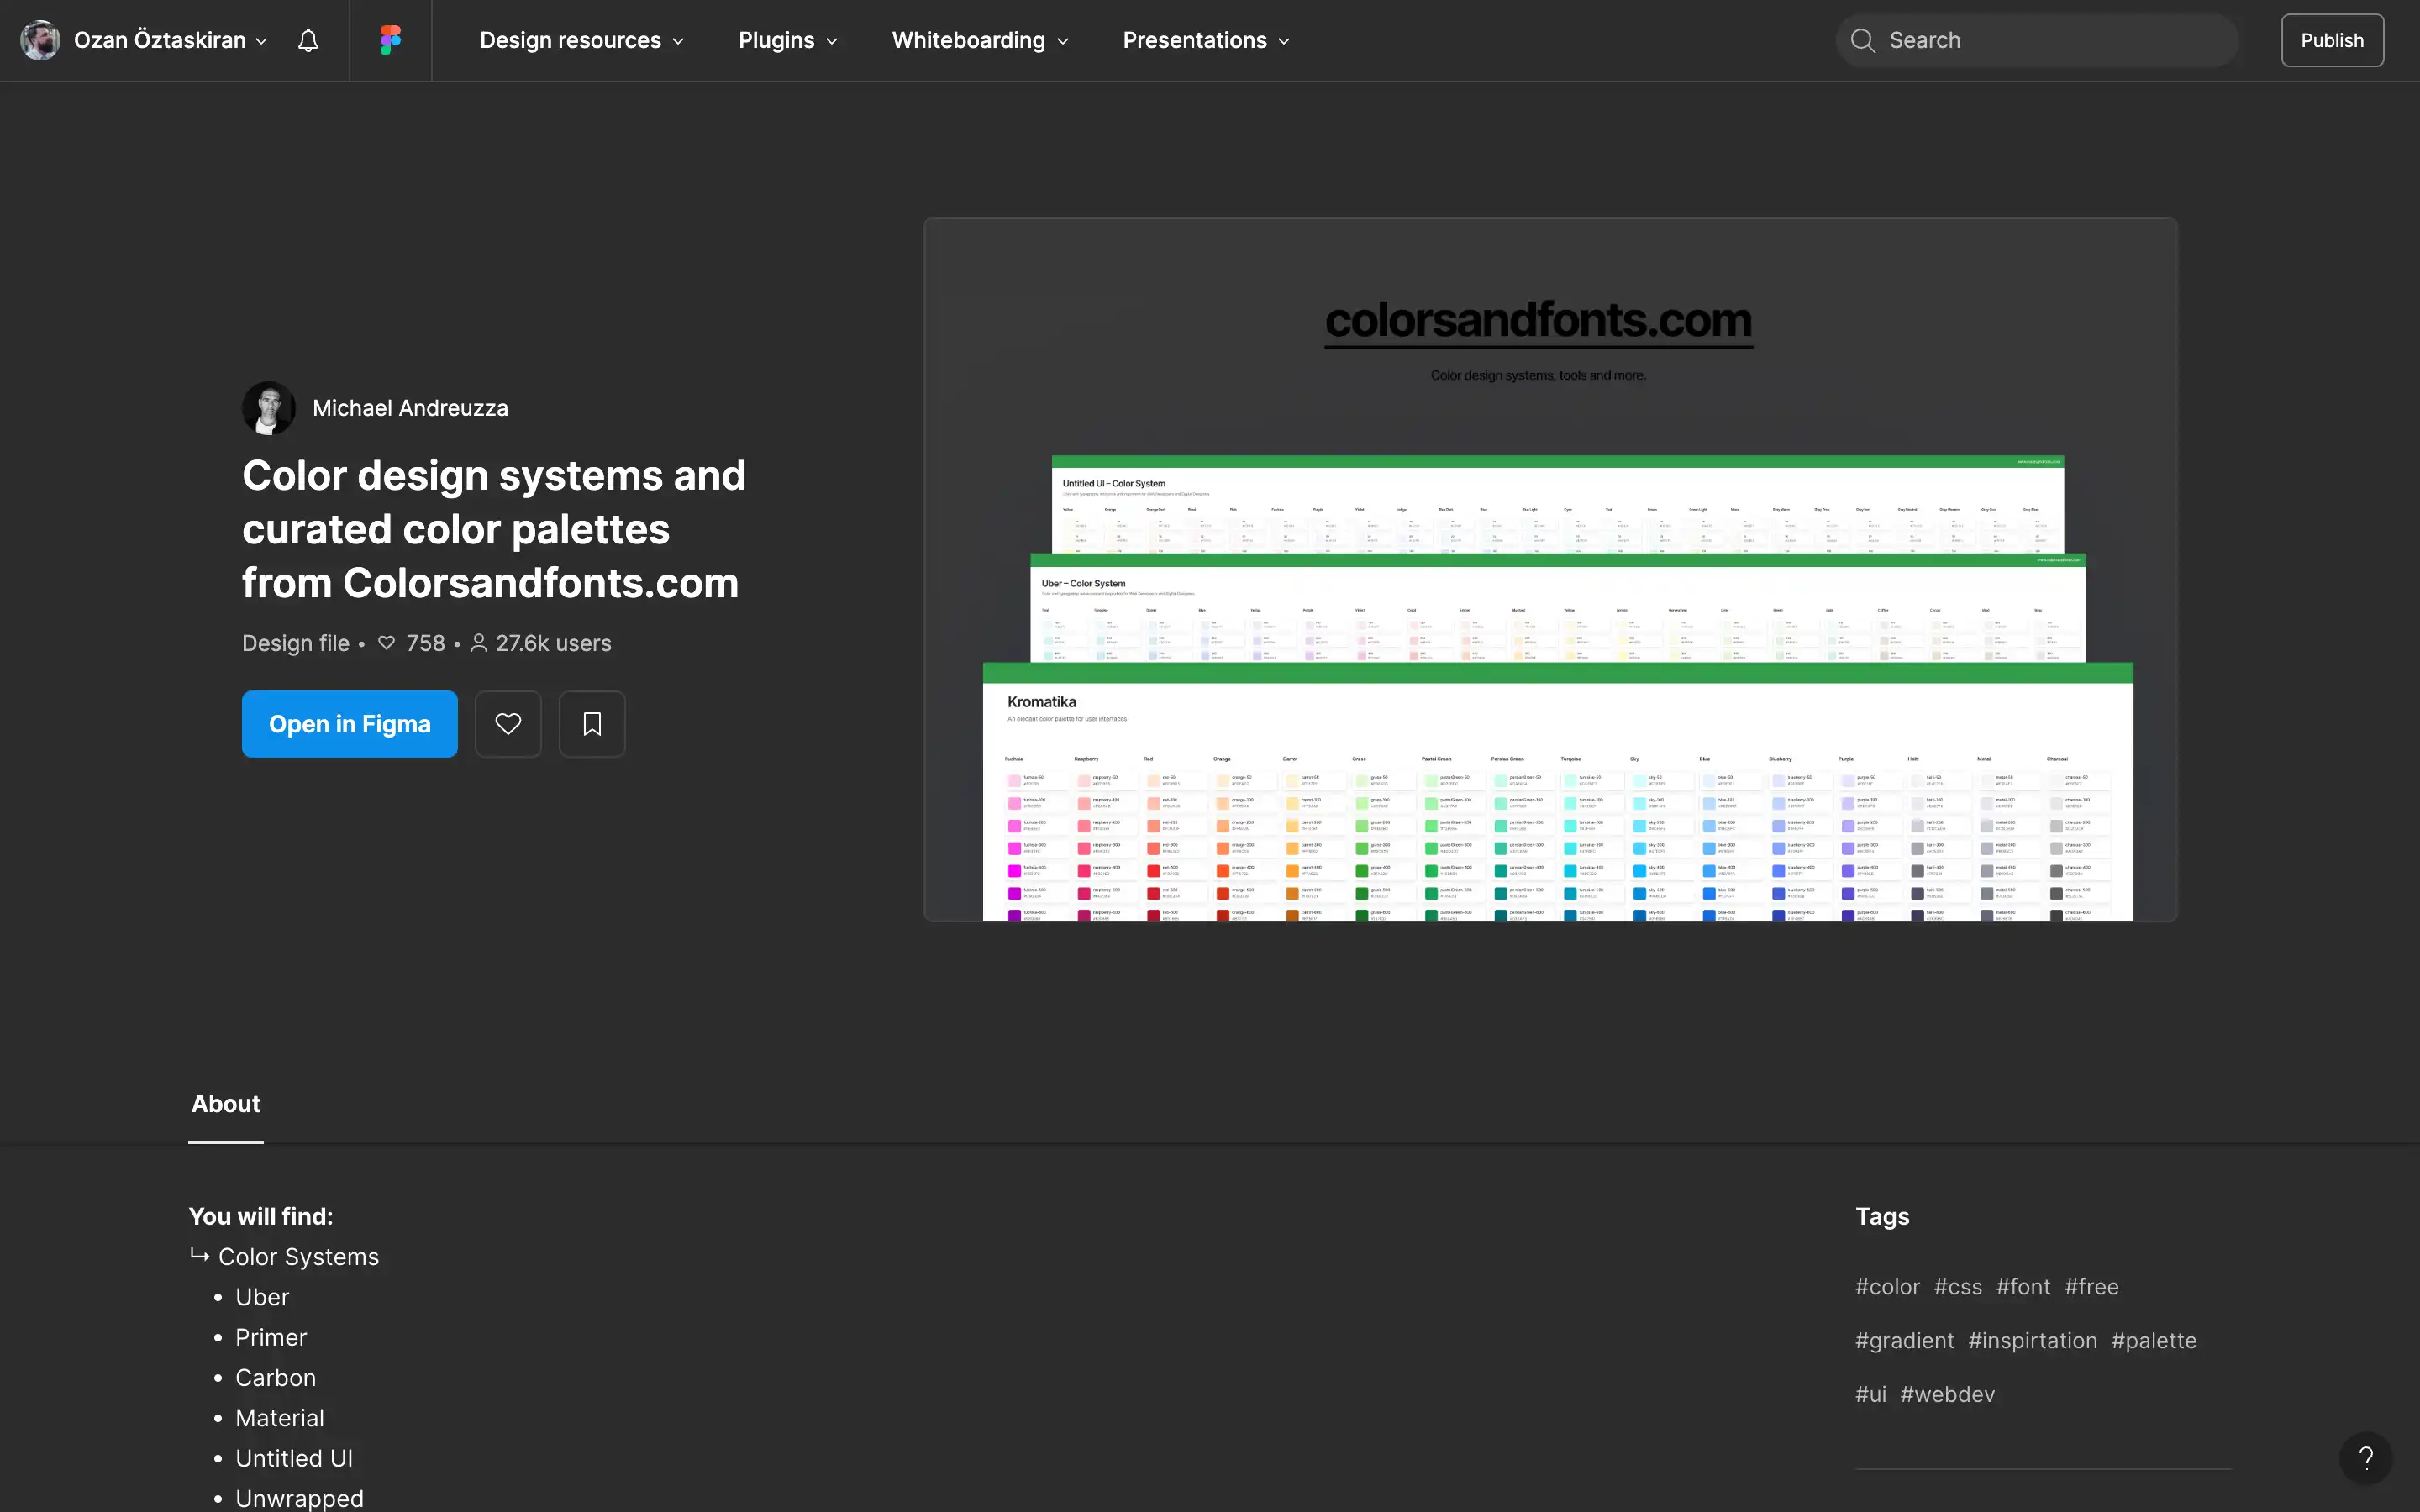Click the #free tag

(x=2092, y=1287)
